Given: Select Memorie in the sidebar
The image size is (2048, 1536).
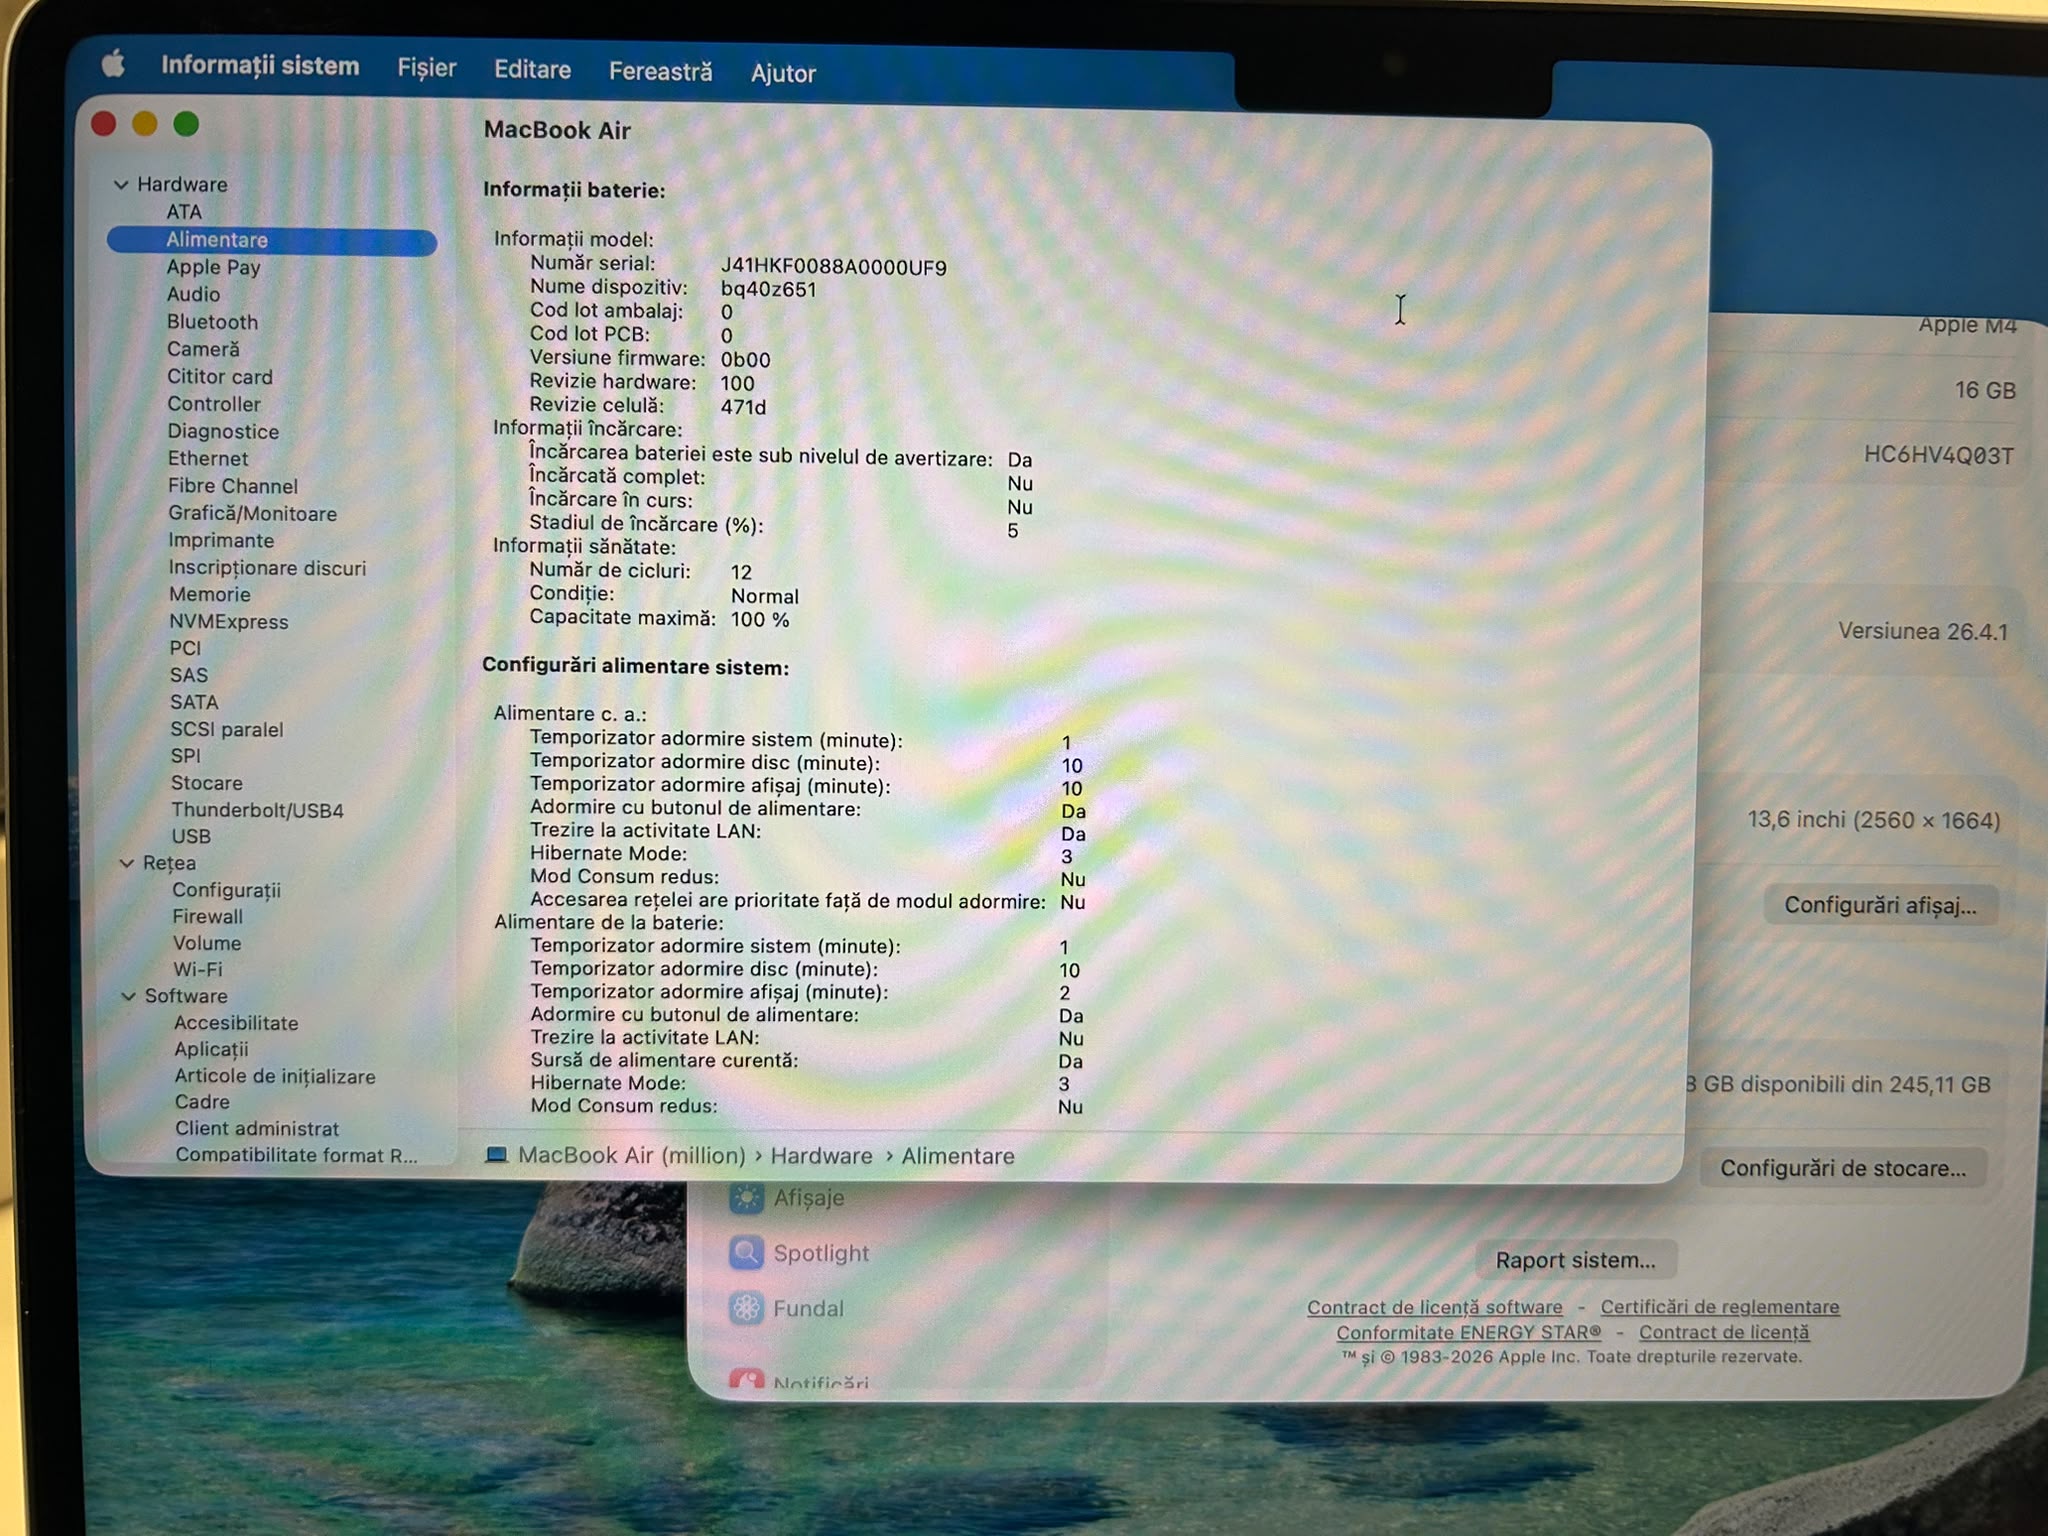Looking at the screenshot, I should (x=209, y=594).
